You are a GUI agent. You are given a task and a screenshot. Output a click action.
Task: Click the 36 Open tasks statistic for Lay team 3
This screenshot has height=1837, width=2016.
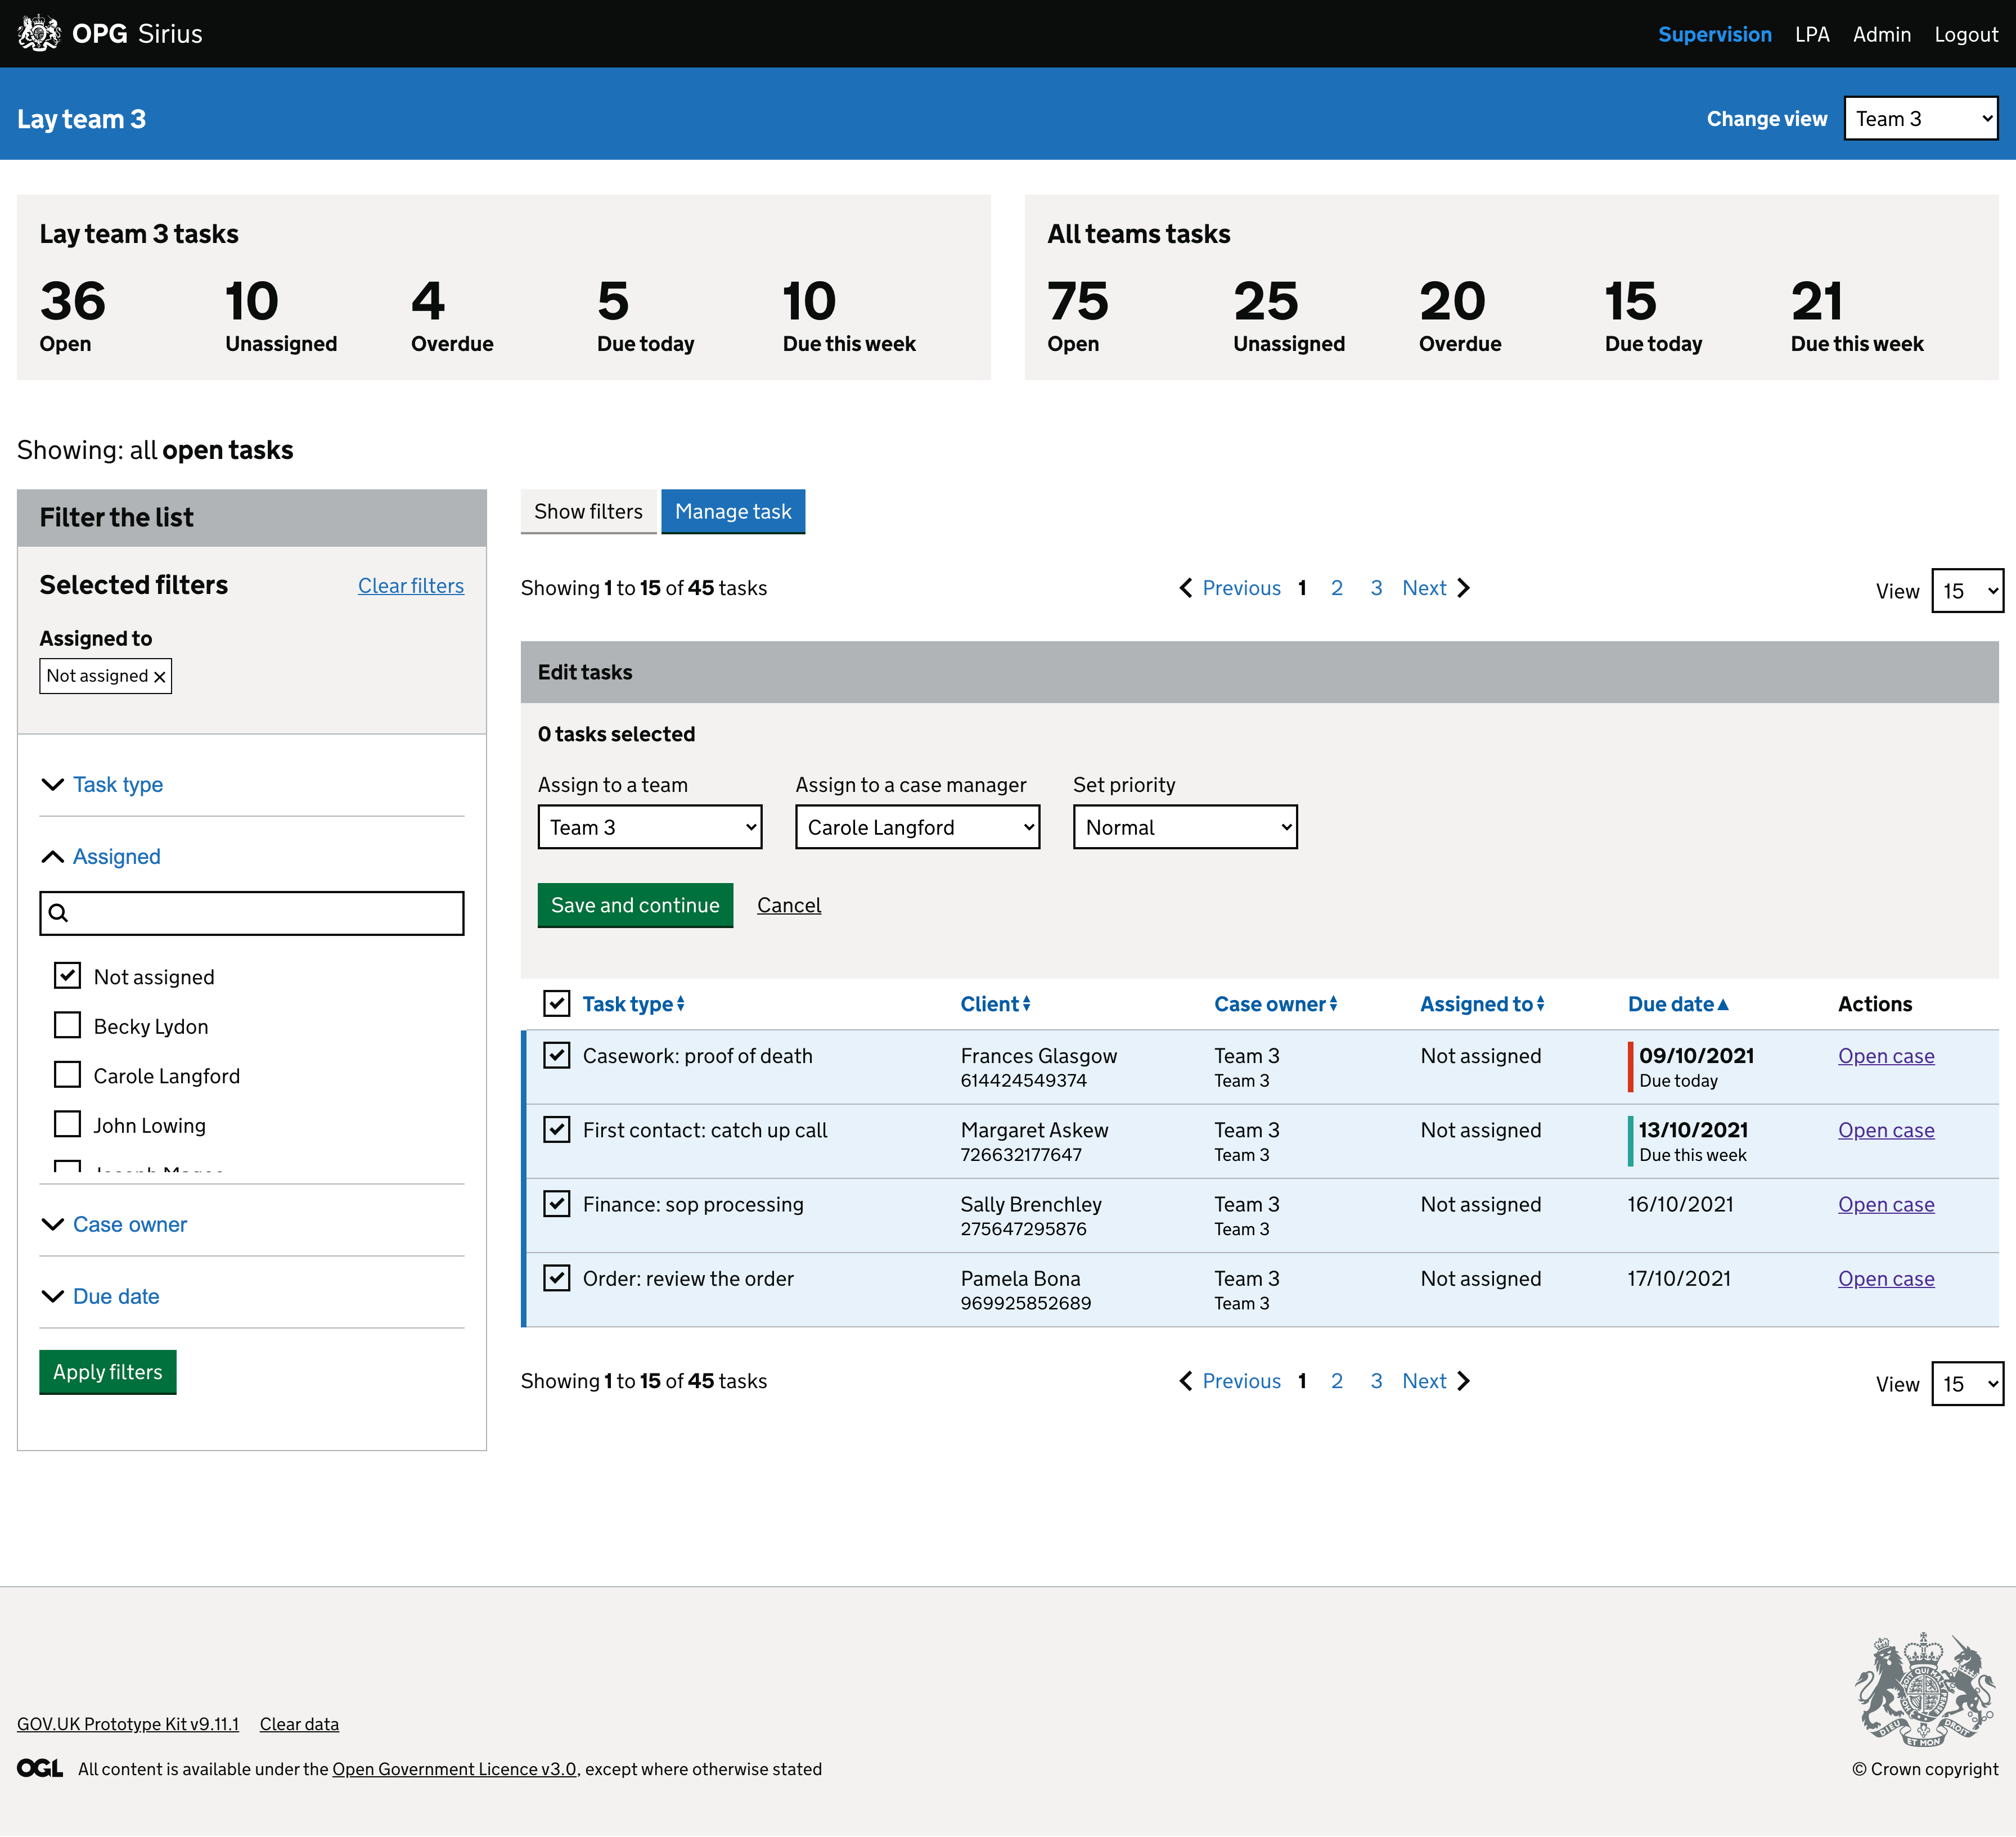click(x=73, y=317)
